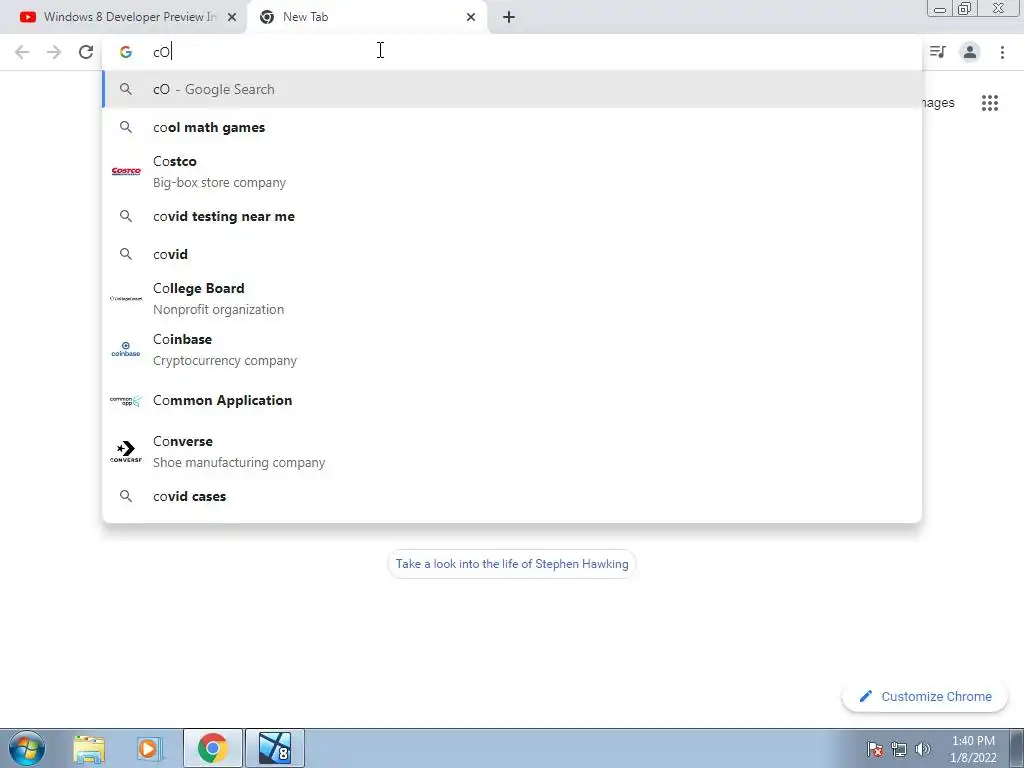1024x768 pixels.
Task: Choose the College Board suggestion
Action: coord(512,298)
